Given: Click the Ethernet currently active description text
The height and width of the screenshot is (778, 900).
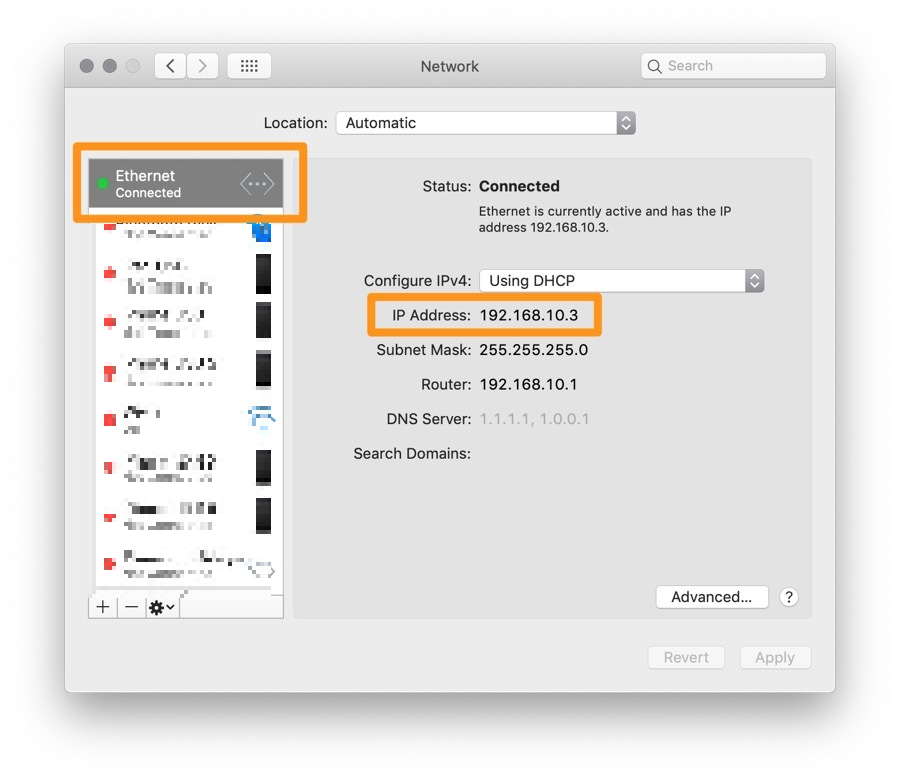Looking at the screenshot, I should (x=605, y=219).
